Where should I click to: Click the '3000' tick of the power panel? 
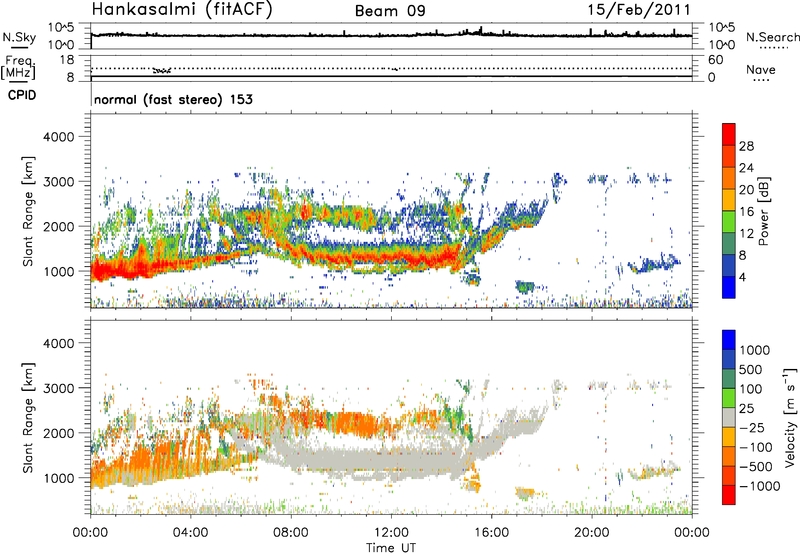click(59, 182)
